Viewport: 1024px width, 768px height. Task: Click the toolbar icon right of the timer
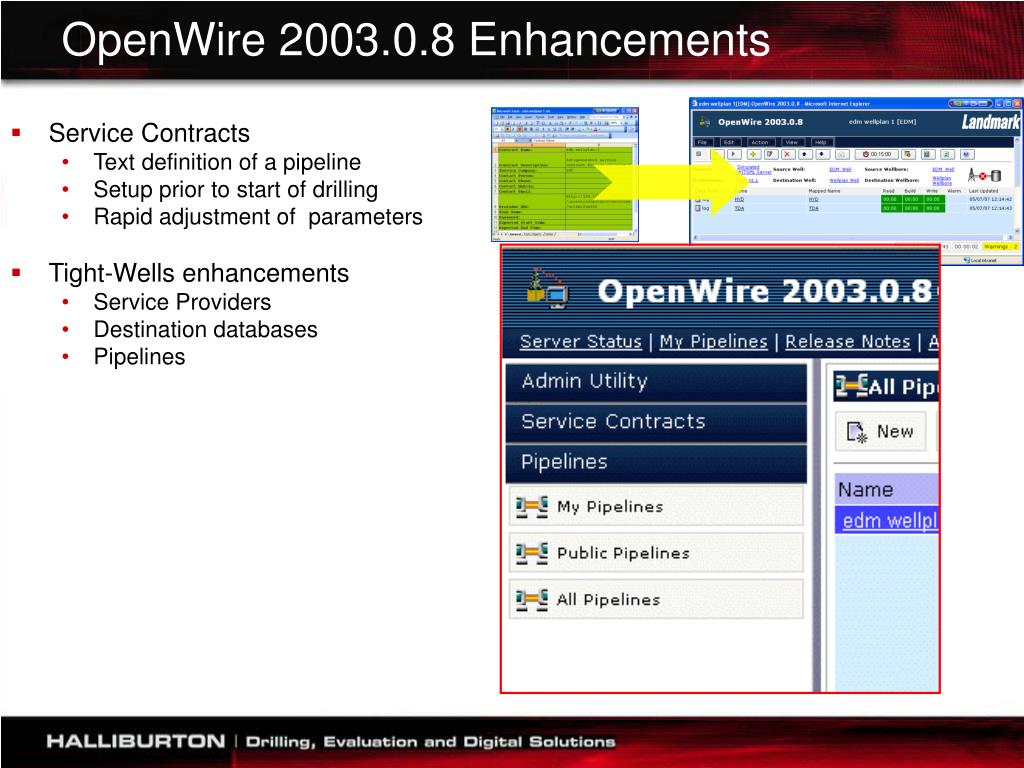[x=908, y=154]
